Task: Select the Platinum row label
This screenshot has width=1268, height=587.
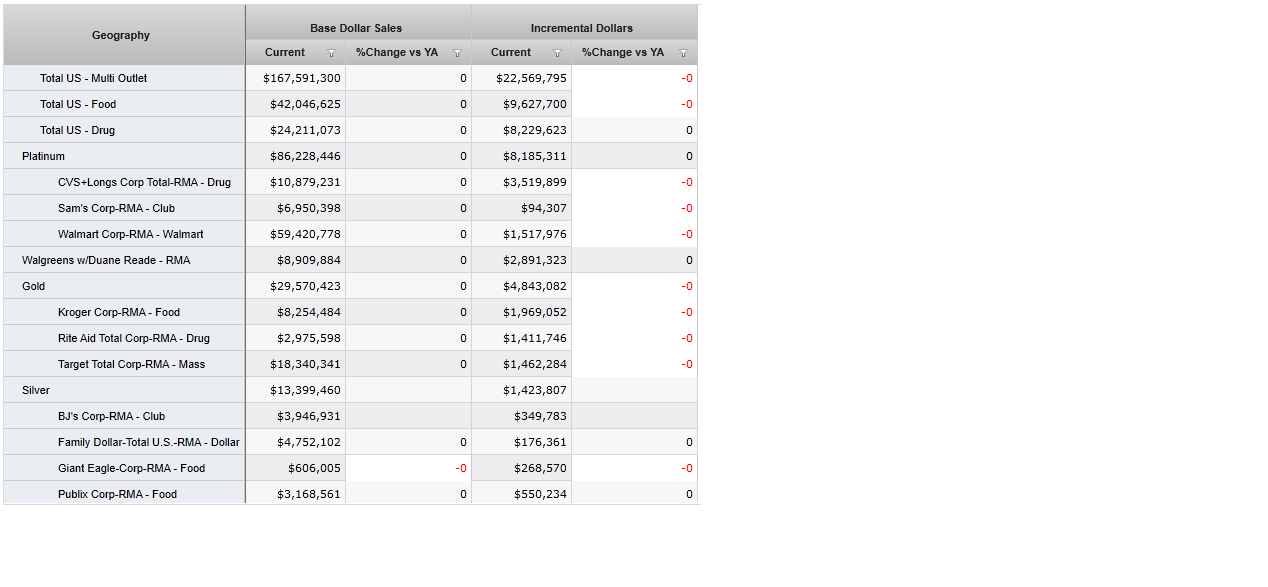Action: [x=44, y=156]
